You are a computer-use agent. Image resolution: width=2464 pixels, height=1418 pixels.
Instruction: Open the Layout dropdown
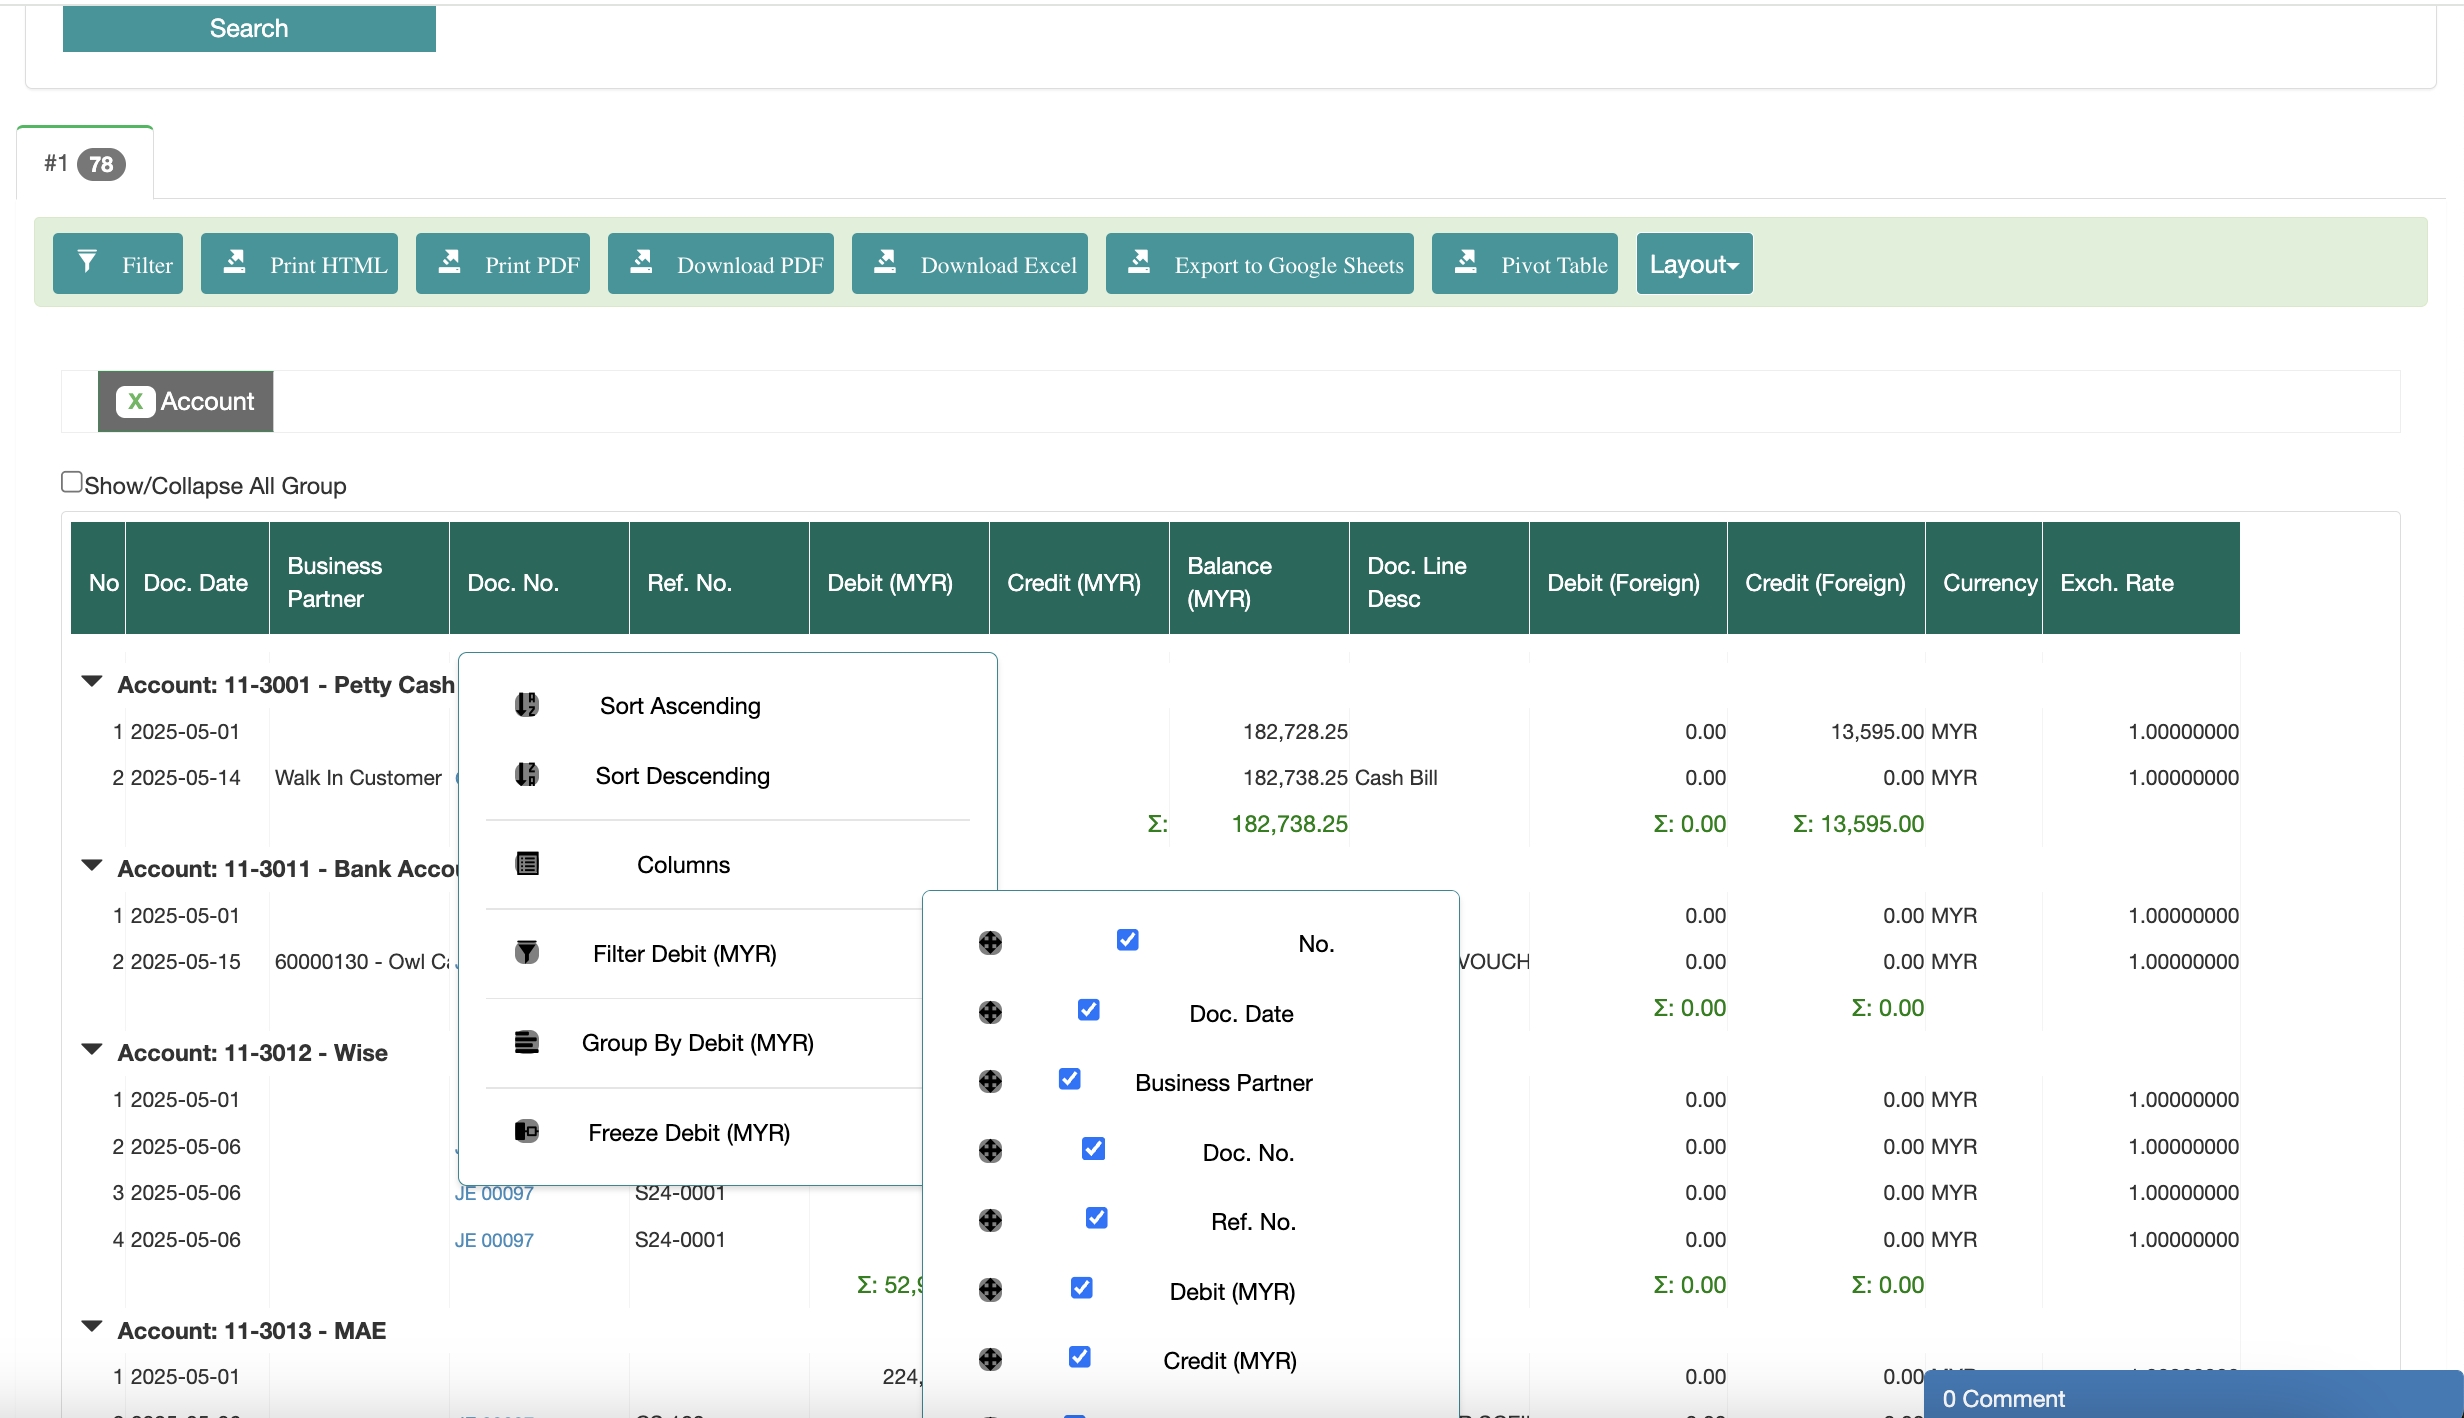(1694, 264)
